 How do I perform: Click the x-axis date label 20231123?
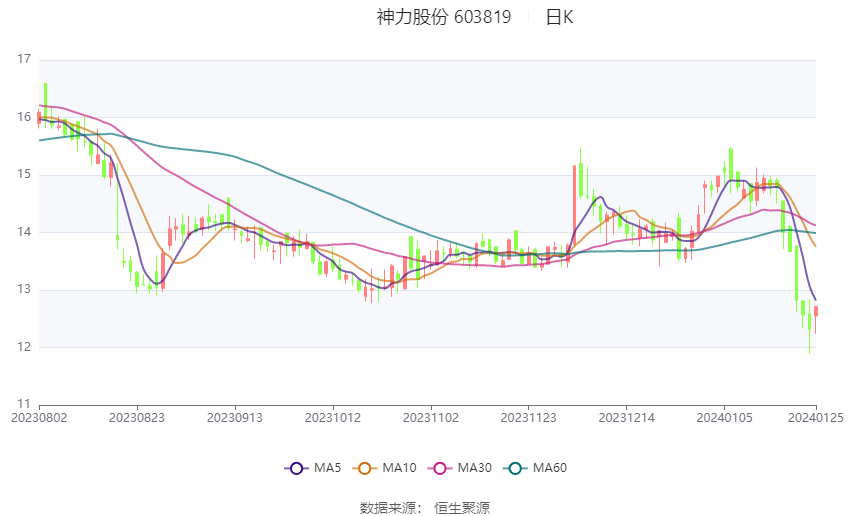(x=529, y=418)
